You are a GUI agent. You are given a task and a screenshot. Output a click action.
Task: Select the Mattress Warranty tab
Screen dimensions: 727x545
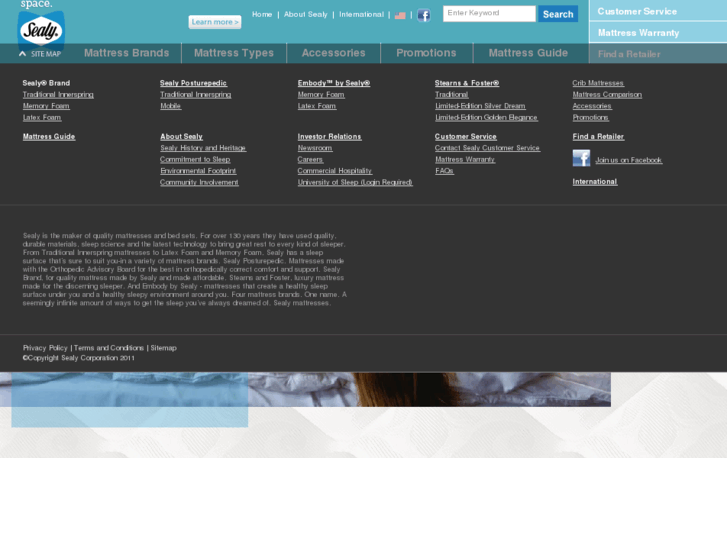click(x=658, y=32)
